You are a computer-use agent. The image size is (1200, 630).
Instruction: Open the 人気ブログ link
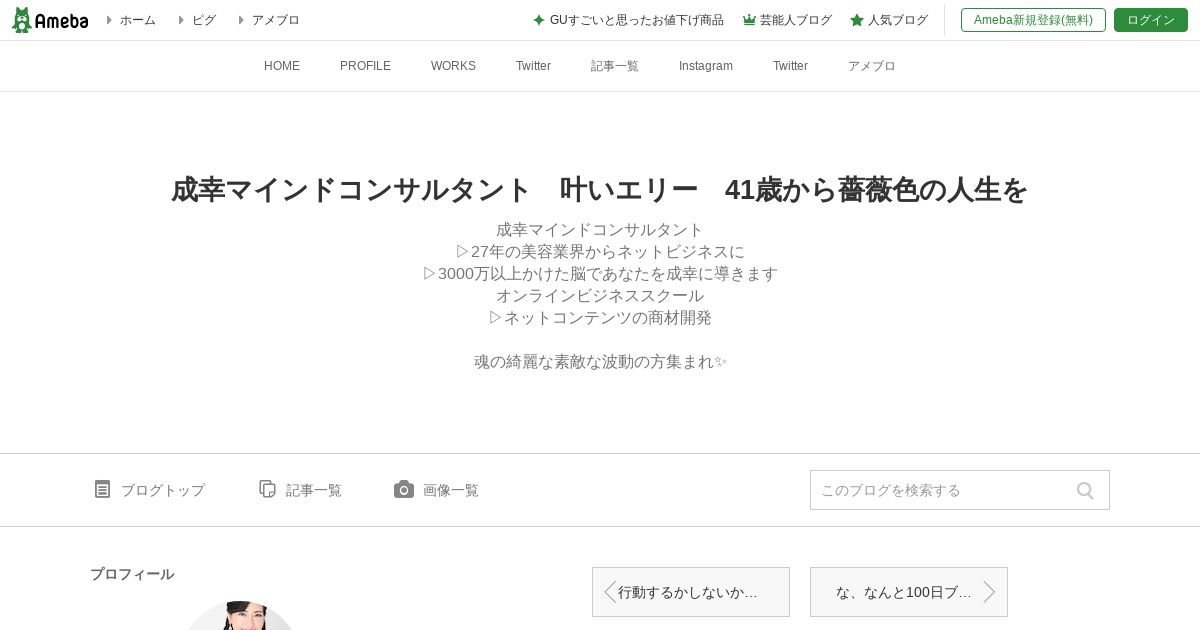898,20
